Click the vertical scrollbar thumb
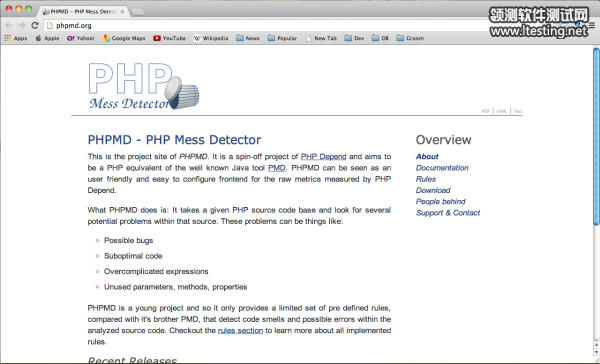This screenshot has height=364, width=600. point(596,136)
